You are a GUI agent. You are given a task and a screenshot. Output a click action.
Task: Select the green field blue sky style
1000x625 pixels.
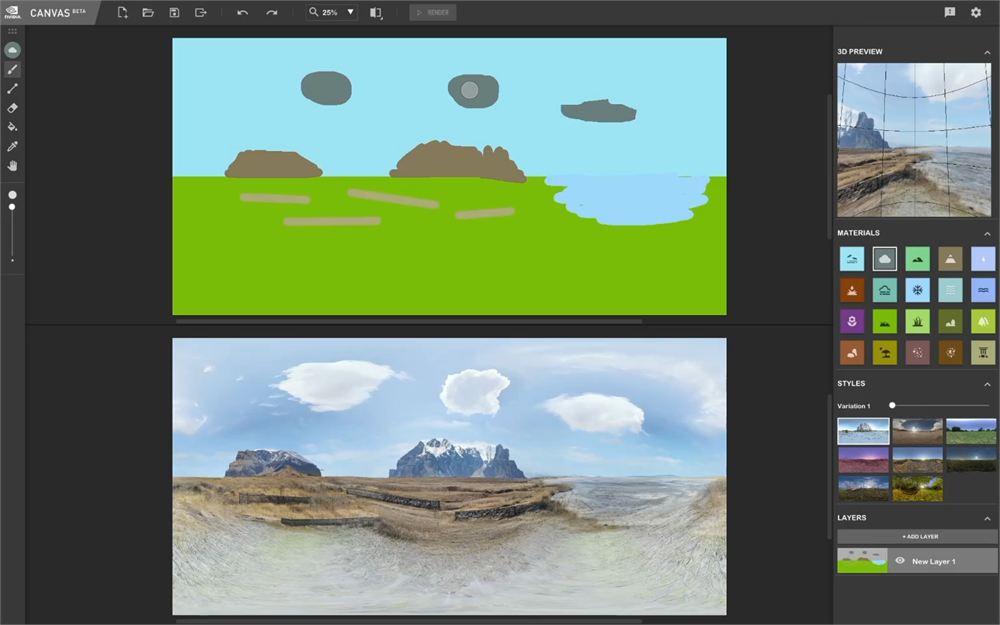[x=971, y=431]
